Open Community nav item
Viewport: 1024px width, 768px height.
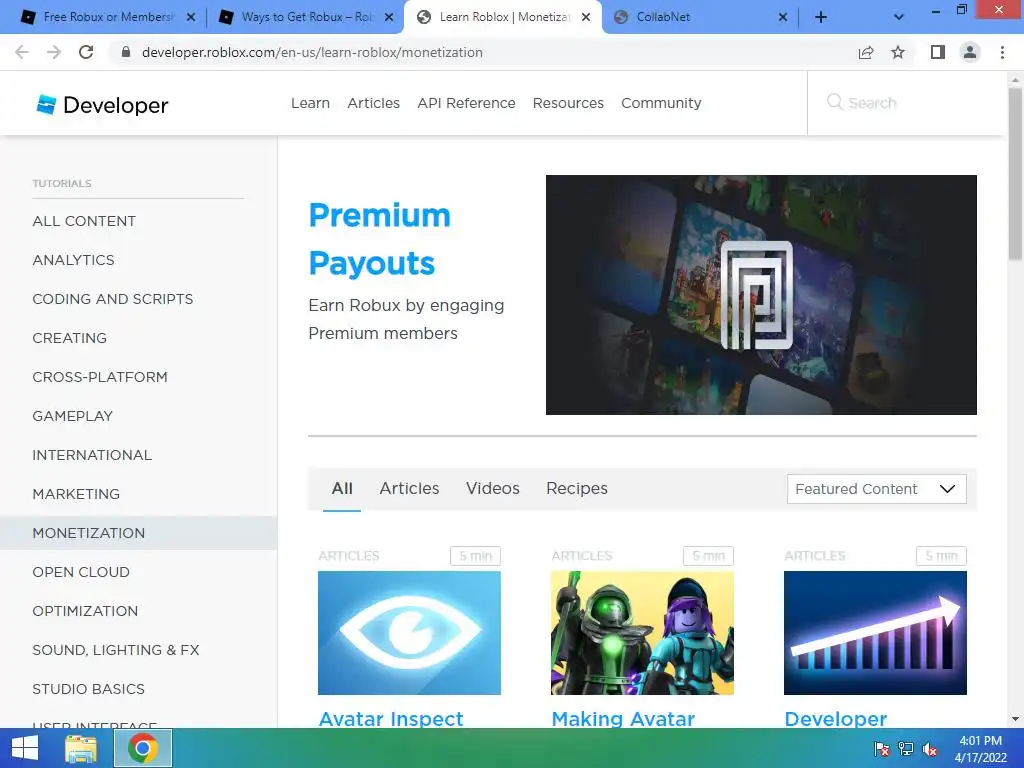(661, 103)
